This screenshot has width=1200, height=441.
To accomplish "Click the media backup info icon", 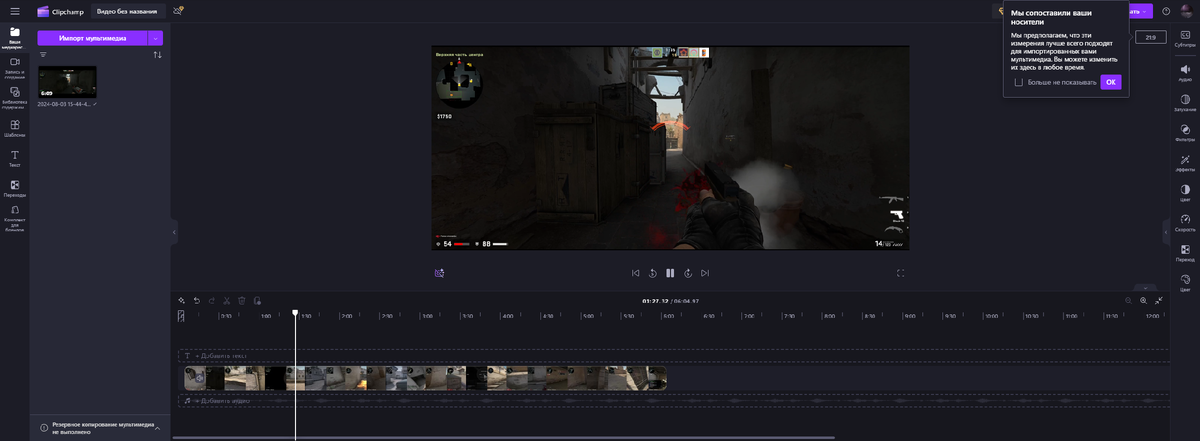I will click(x=44, y=427).
